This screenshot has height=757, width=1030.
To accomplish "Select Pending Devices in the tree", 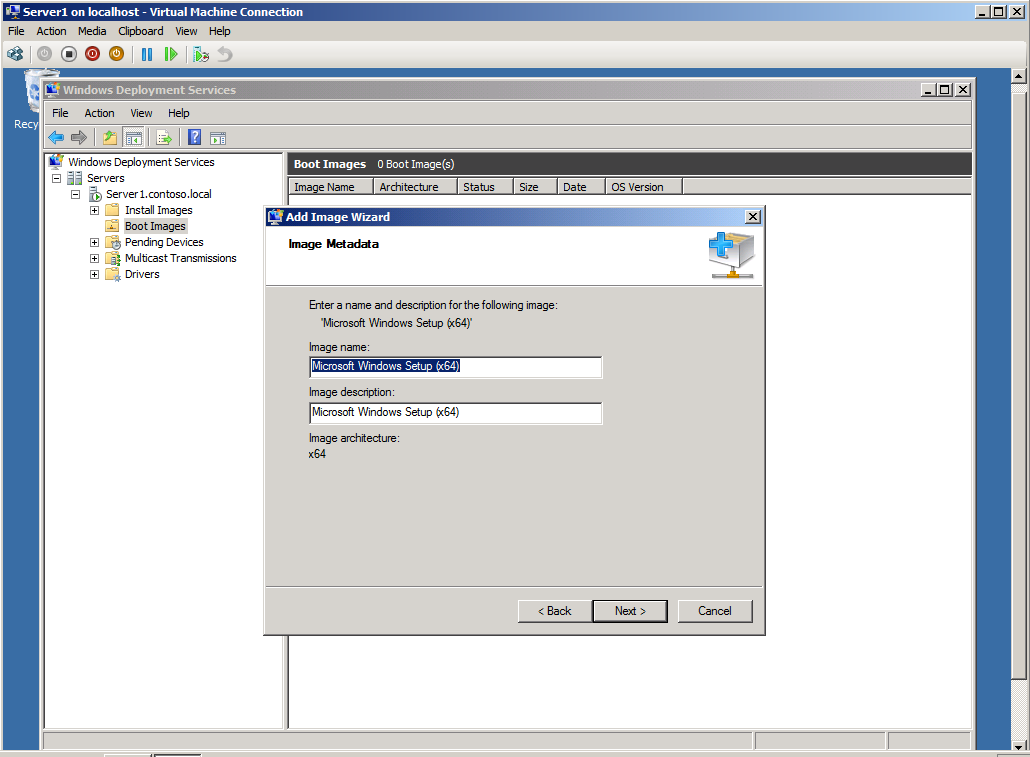I will coord(164,242).
